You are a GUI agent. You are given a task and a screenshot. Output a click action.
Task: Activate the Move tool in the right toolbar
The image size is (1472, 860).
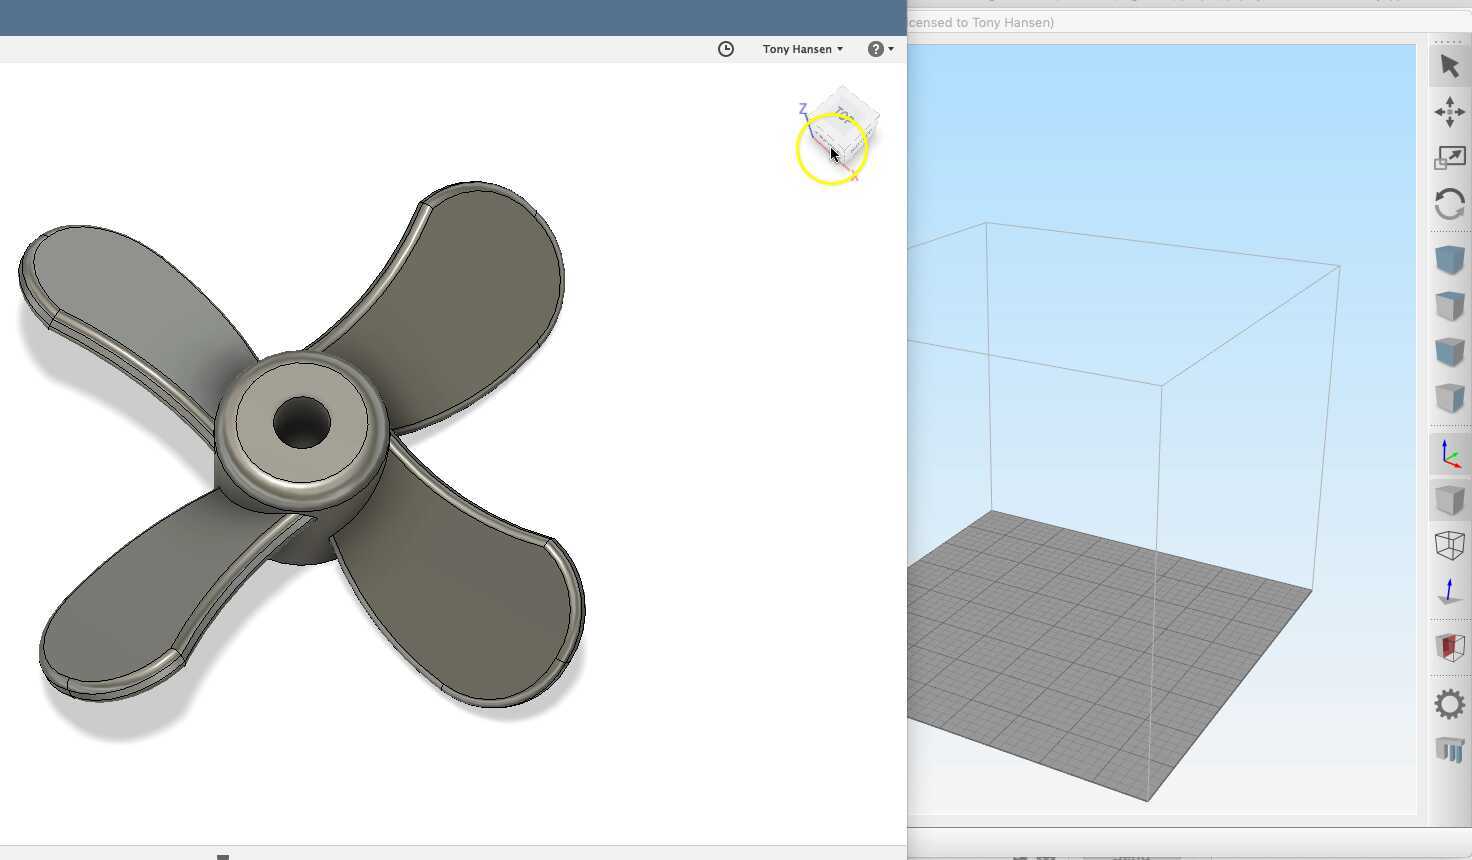tap(1449, 111)
